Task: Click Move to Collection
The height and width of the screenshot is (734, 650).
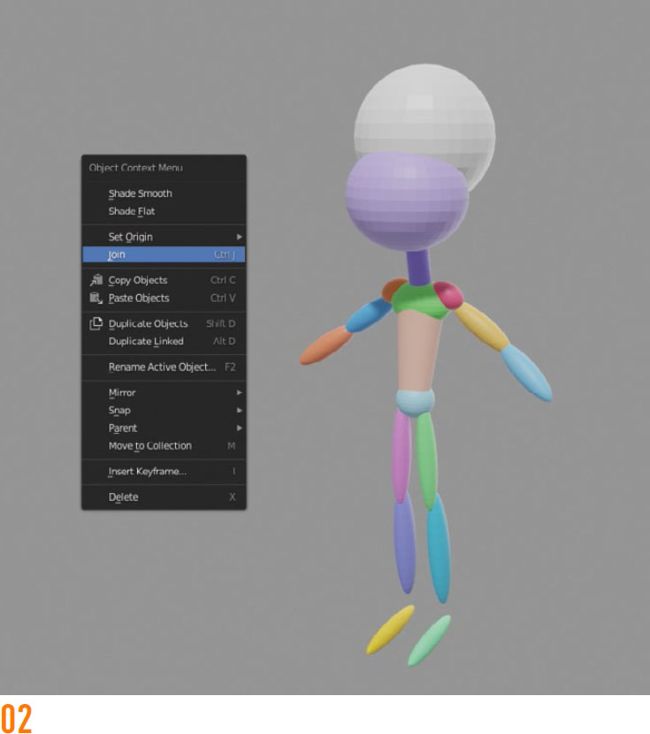Action: pos(150,445)
